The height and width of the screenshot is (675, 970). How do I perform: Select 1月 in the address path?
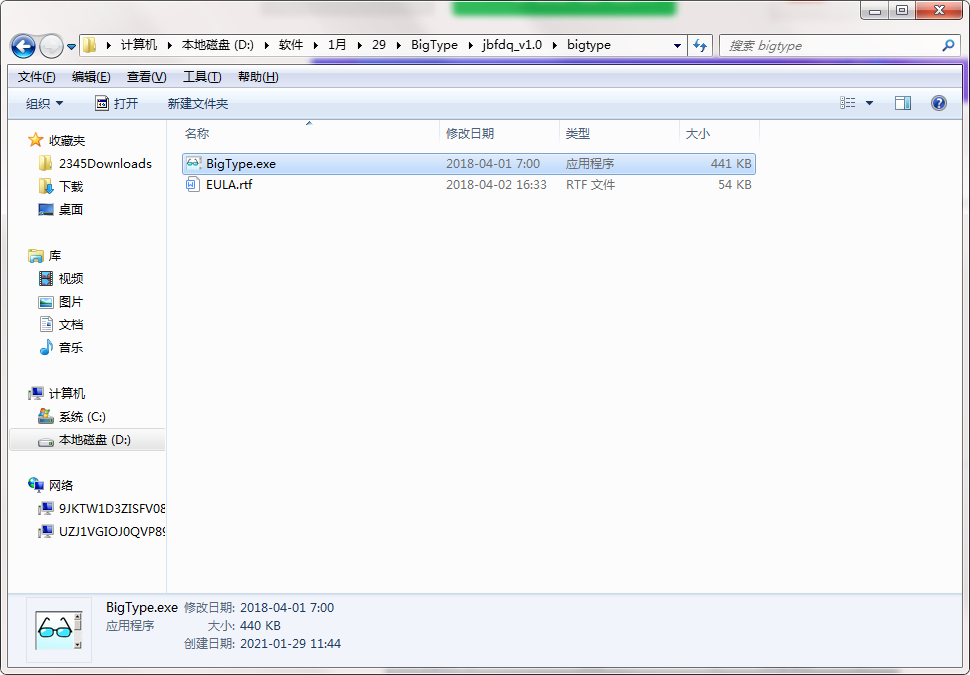337,45
